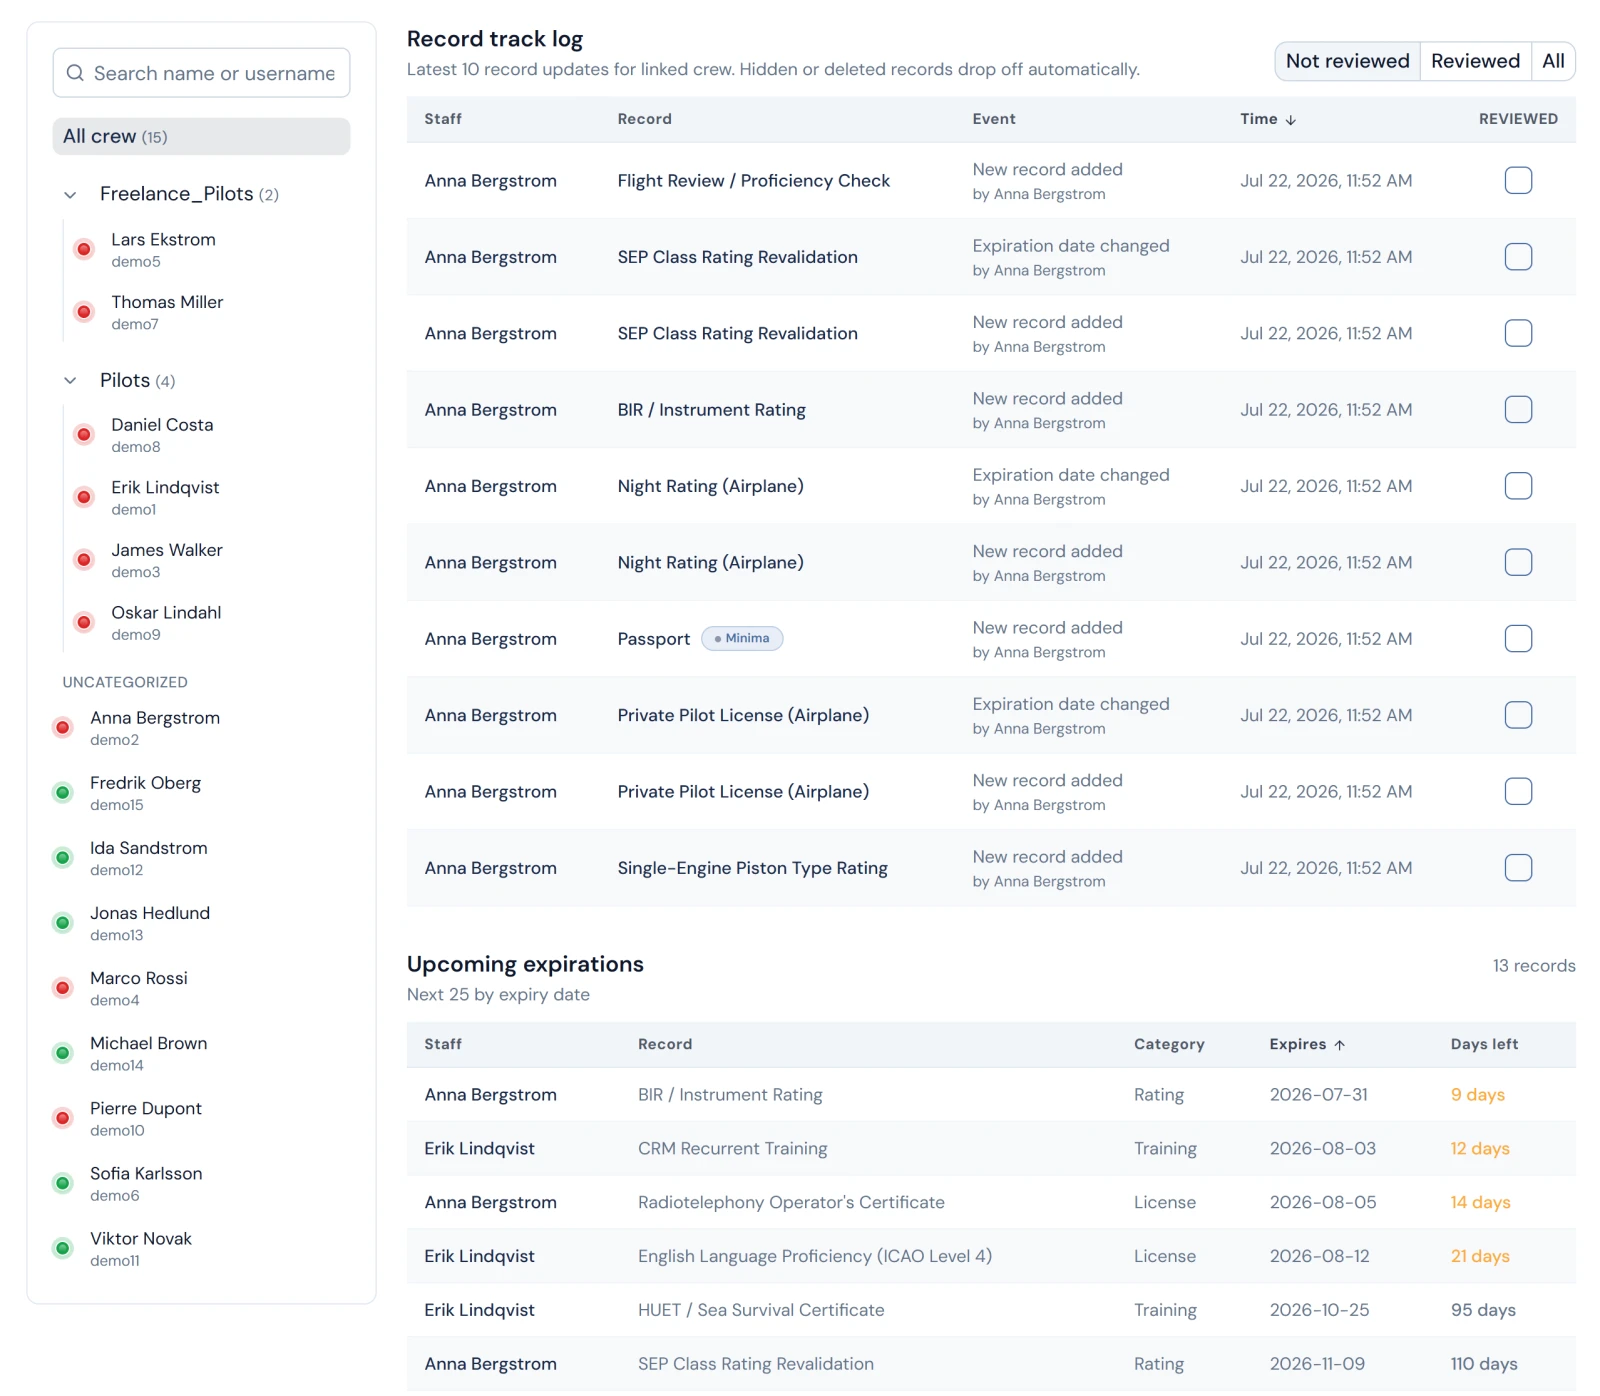Click Erik Lindqvist's red status dot in sidebar
Image resolution: width=1600 pixels, height=1396 pixels.
(84, 497)
